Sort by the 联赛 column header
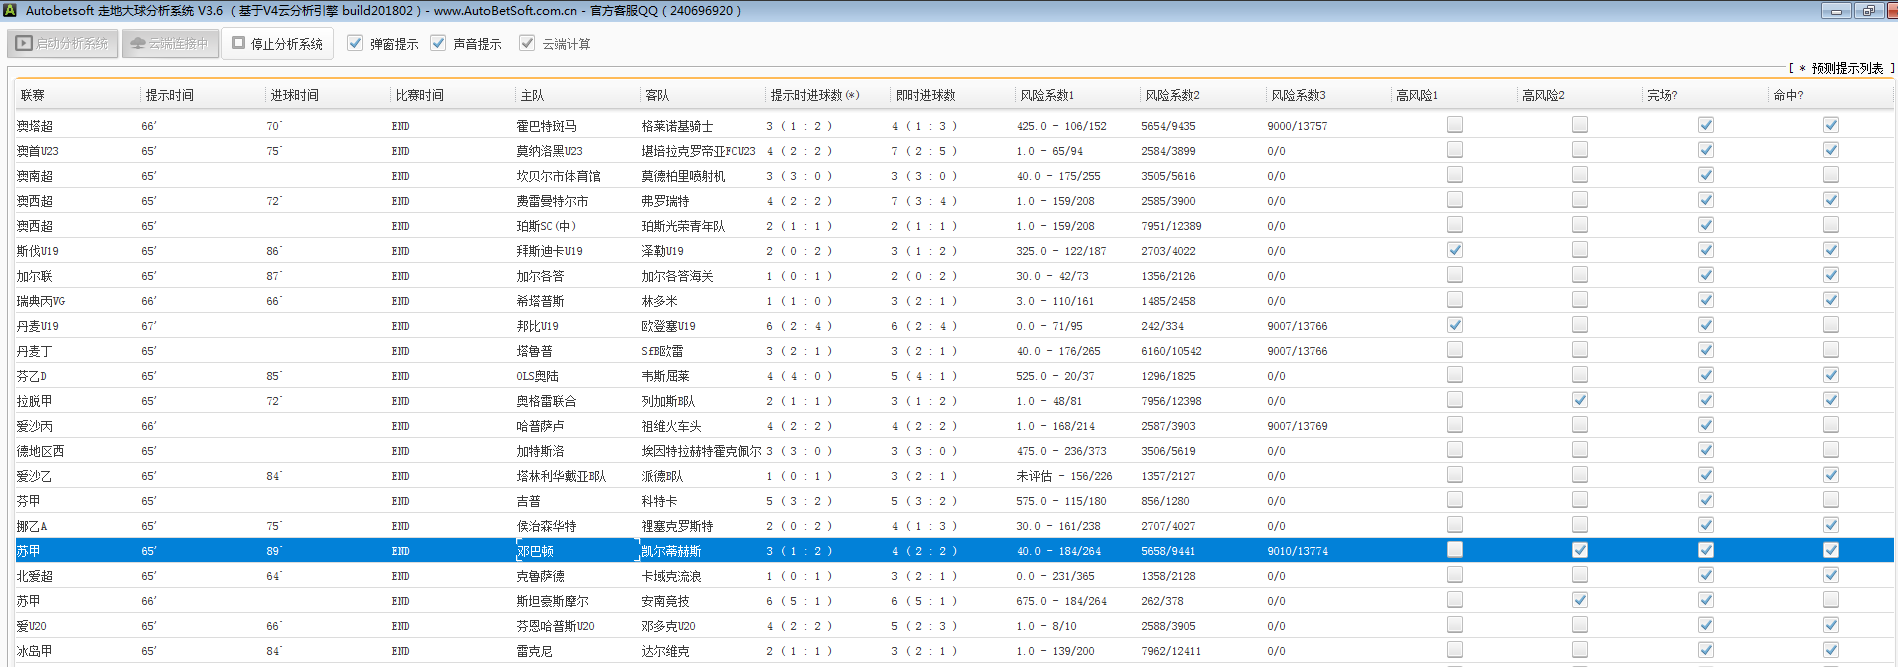Viewport: 1898px width, 667px height. [x=33, y=95]
